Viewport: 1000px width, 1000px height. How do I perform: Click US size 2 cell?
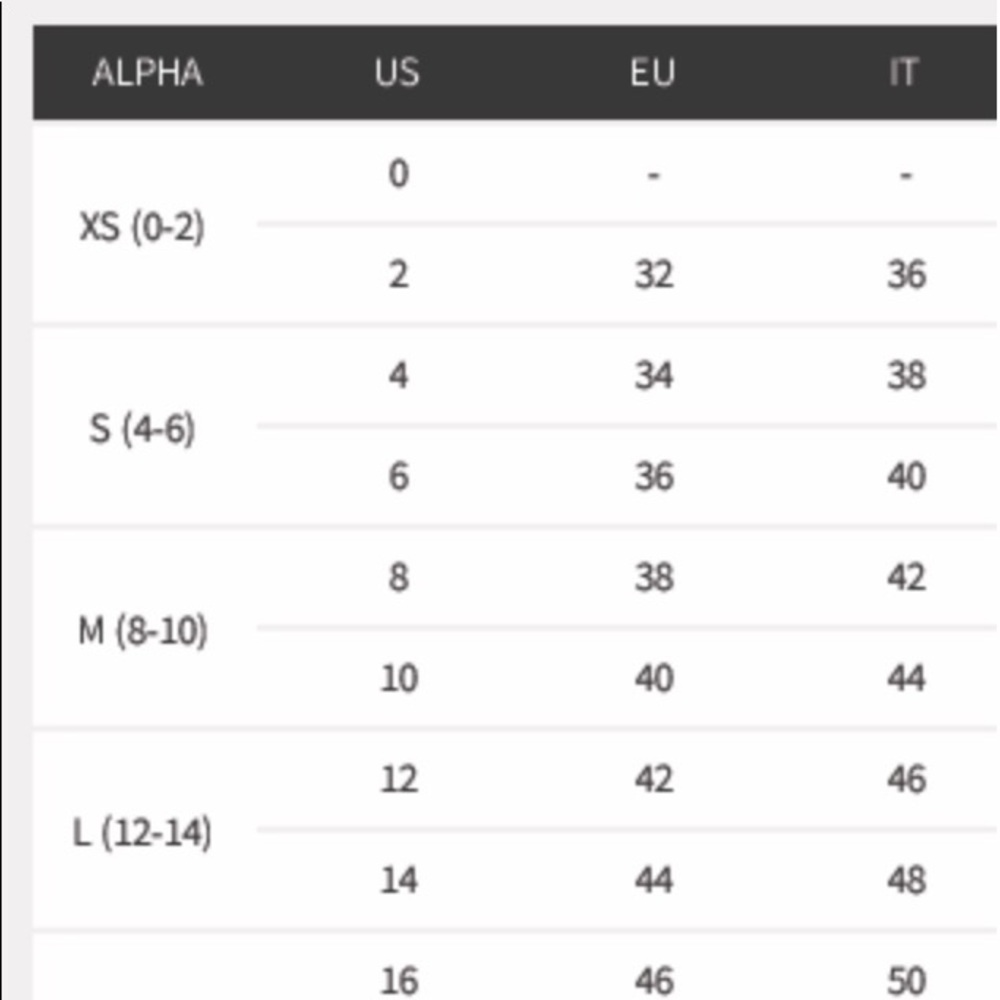[398, 275]
